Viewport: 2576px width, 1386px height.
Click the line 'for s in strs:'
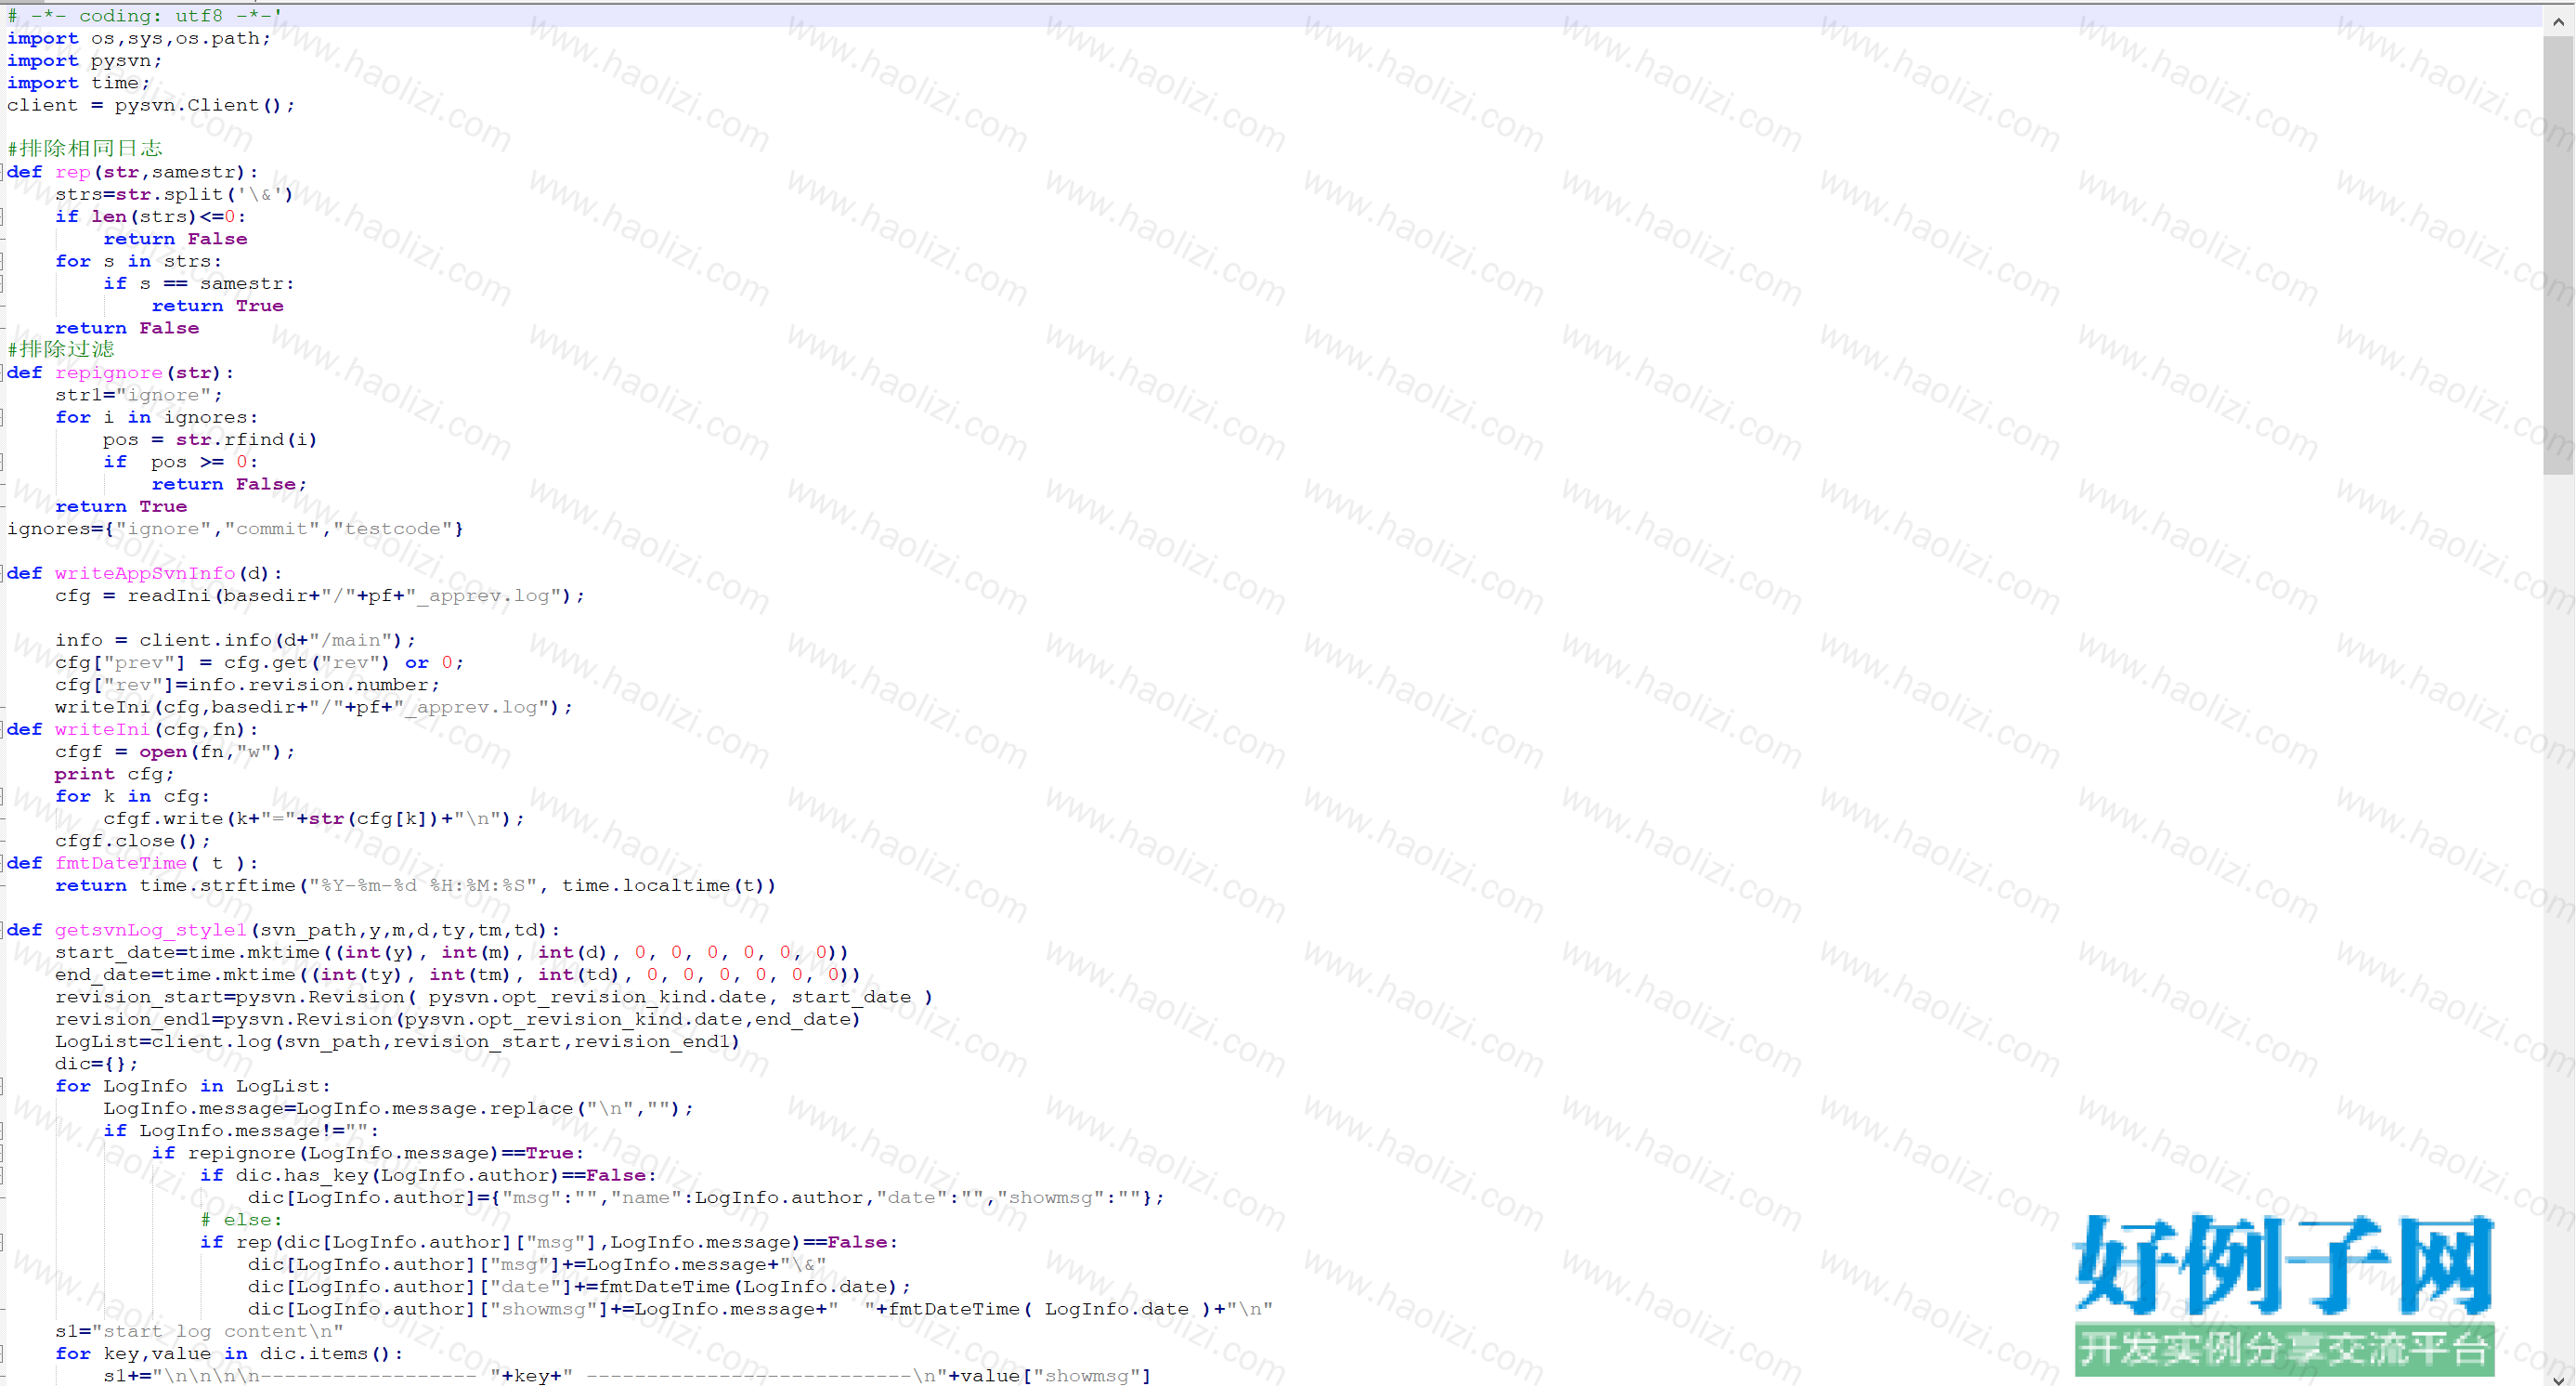(x=138, y=261)
